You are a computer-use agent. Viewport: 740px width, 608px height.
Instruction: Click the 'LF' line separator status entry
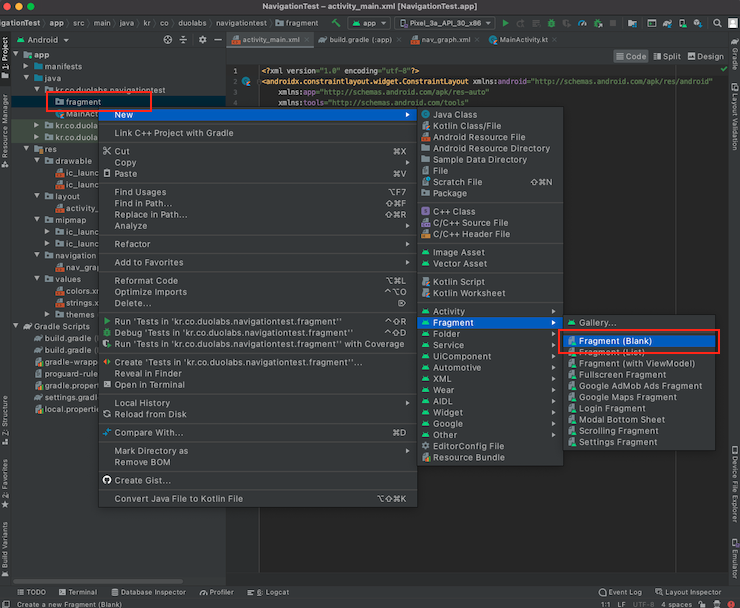(x=621, y=604)
